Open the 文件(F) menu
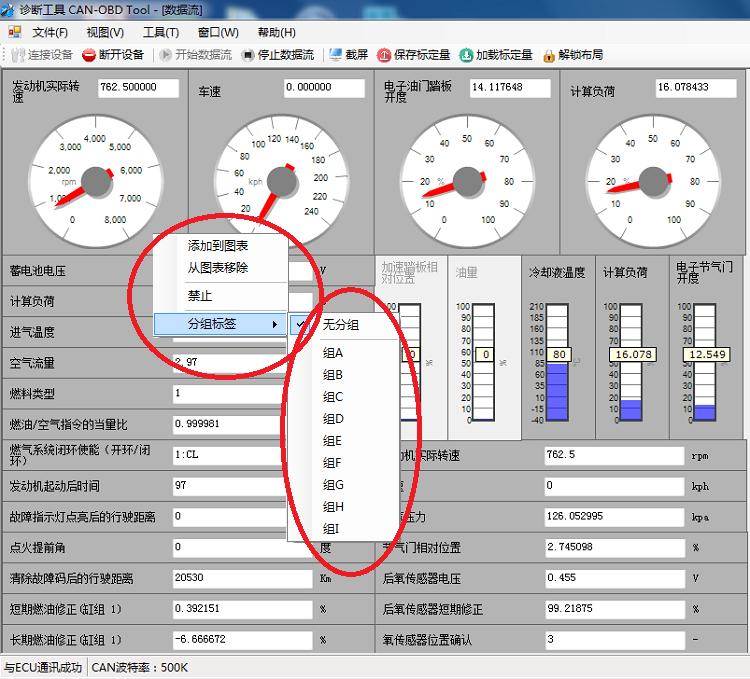The height and width of the screenshot is (679, 750). click(x=50, y=32)
